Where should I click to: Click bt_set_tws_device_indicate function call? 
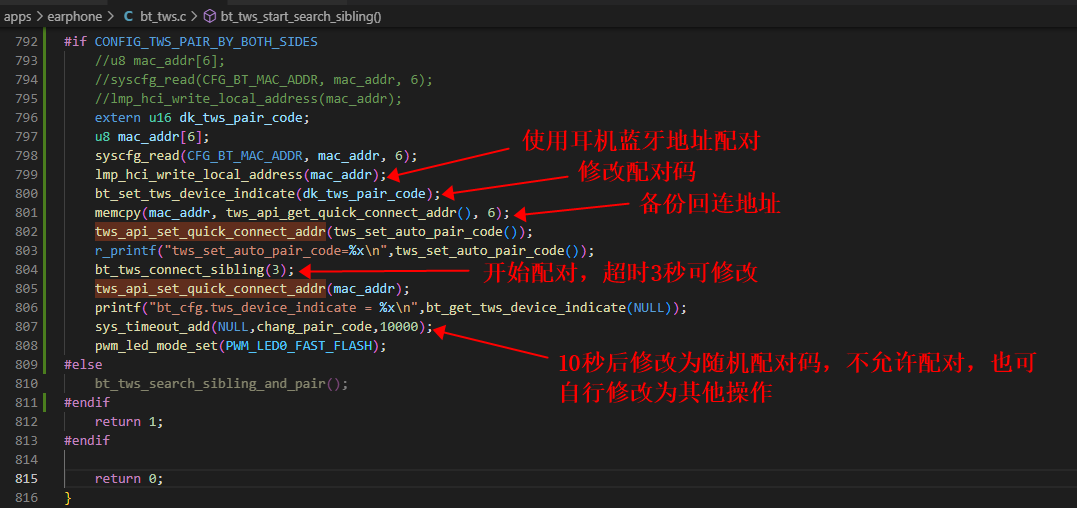[x=196, y=194]
